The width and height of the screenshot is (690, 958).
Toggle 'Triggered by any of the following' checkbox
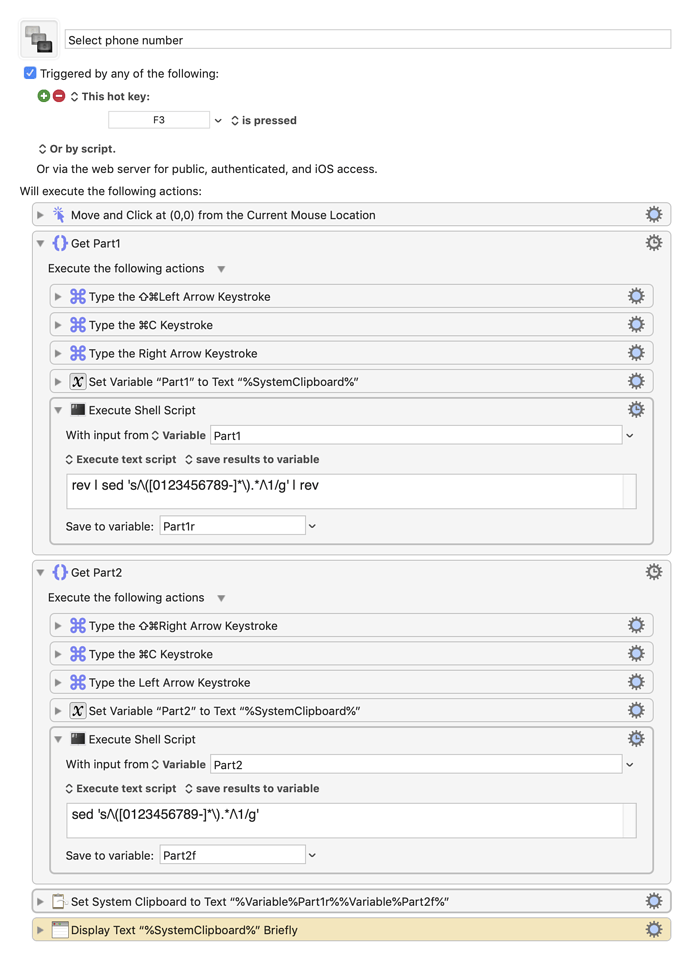(30, 73)
